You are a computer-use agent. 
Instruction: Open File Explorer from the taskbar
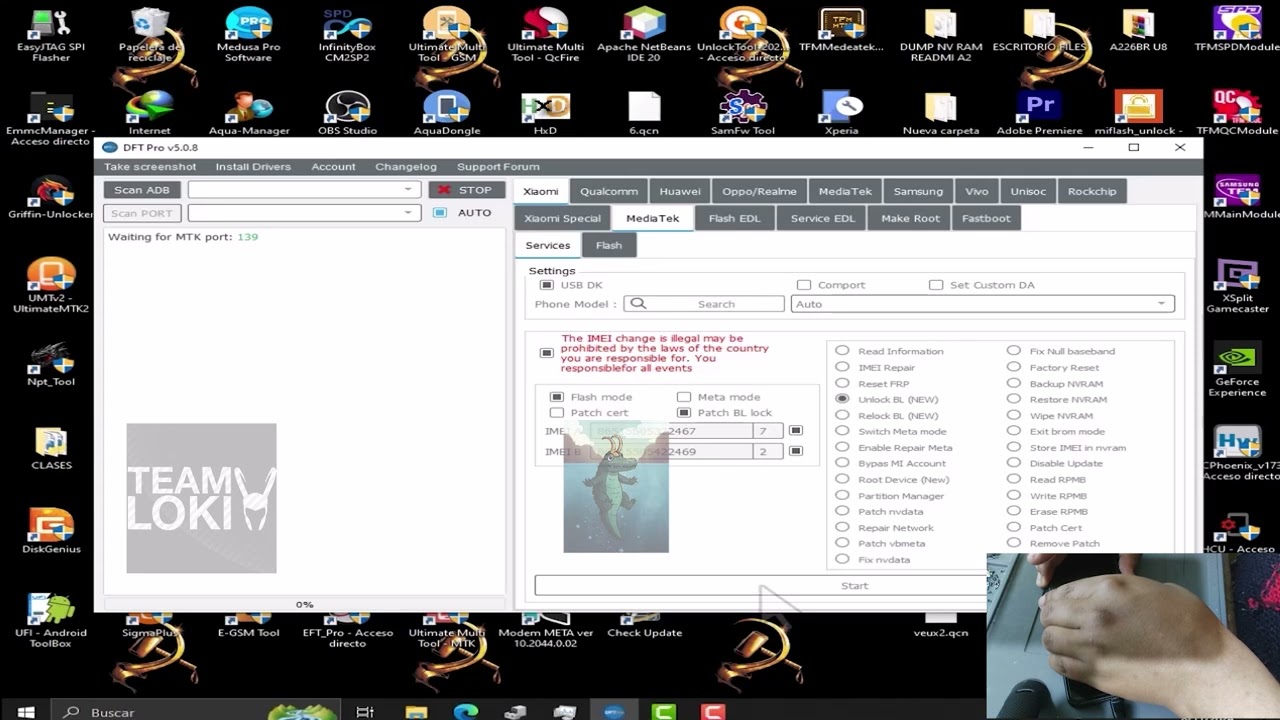[x=416, y=712]
